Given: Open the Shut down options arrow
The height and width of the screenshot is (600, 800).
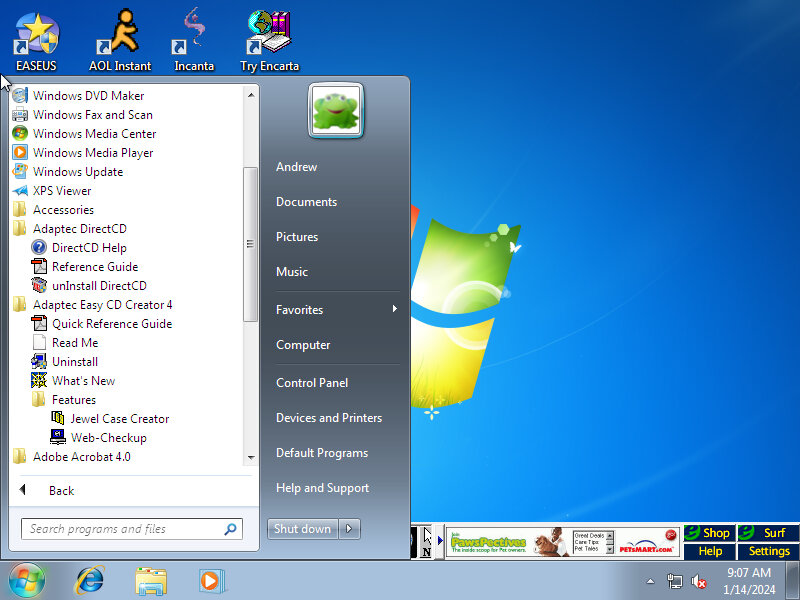Looking at the screenshot, I should coord(349,529).
